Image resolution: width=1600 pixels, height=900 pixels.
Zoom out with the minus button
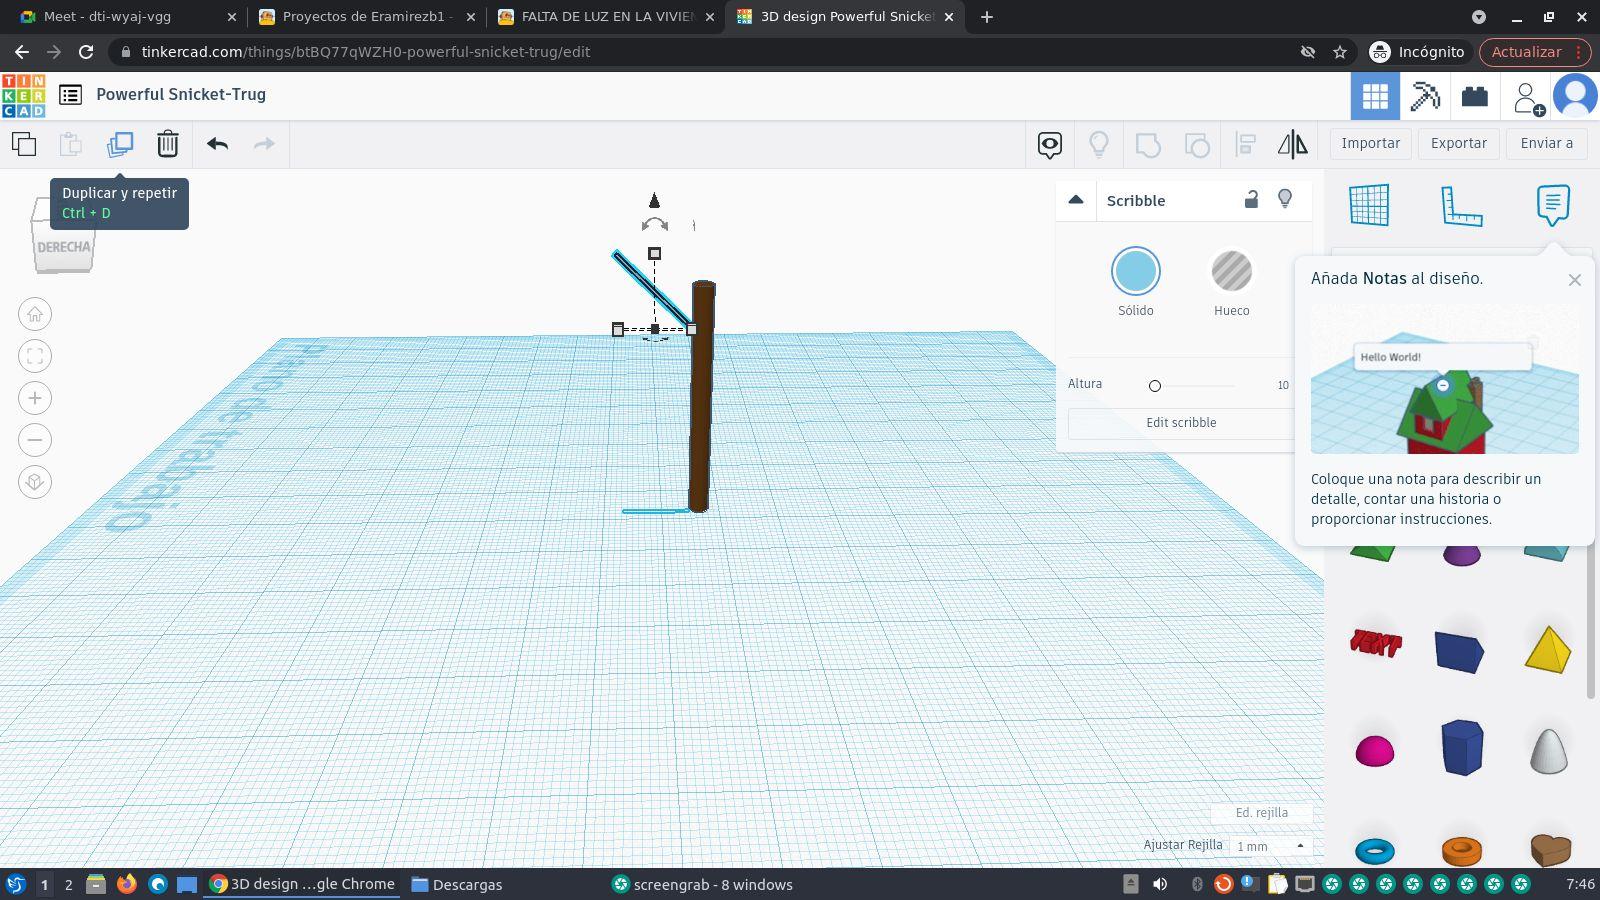(x=35, y=440)
